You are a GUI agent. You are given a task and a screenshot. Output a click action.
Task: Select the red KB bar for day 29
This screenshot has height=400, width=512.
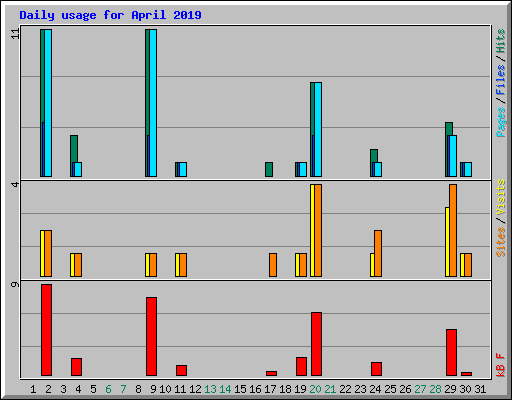[x=452, y=353]
